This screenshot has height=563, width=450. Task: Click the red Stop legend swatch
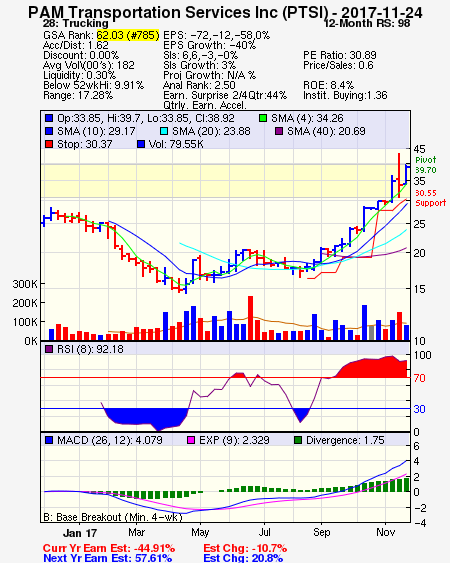tap(49, 144)
